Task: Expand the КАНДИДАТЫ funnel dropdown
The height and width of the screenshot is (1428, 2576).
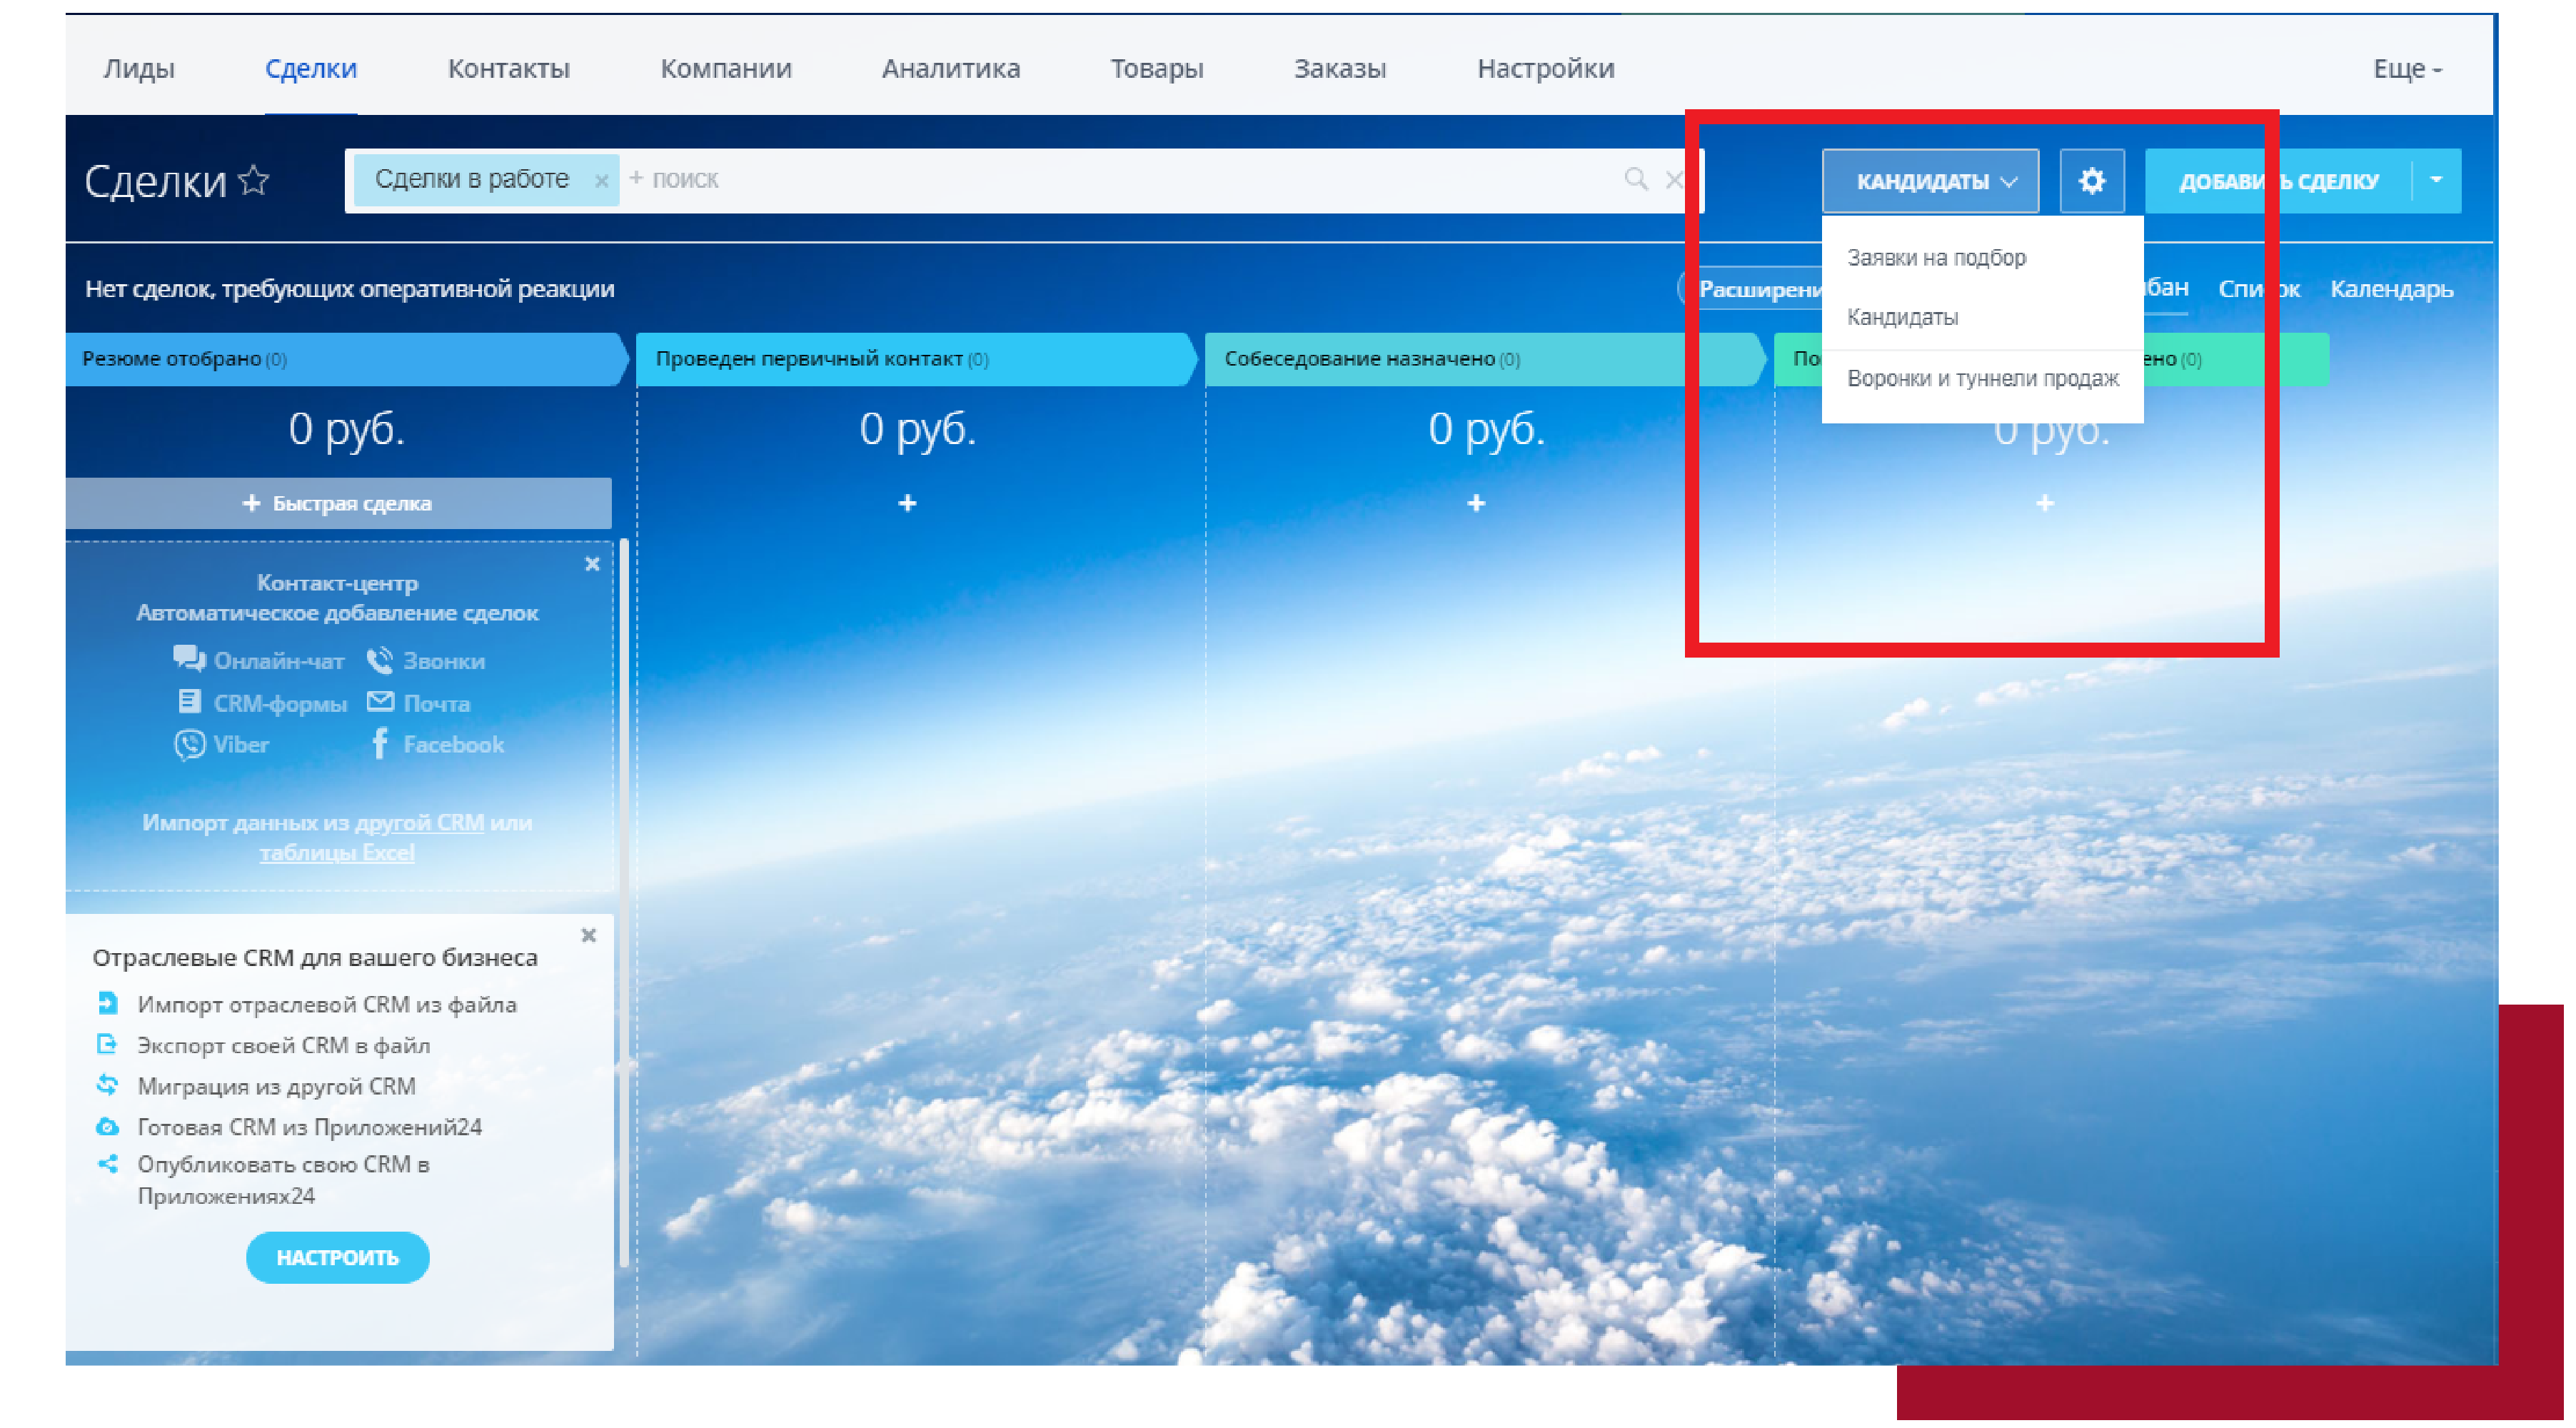Action: (x=1930, y=181)
